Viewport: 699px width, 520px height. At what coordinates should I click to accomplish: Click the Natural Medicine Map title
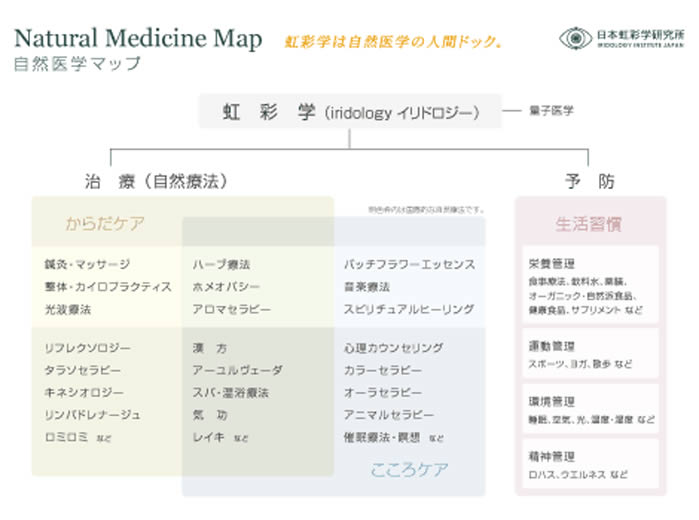[138, 39]
